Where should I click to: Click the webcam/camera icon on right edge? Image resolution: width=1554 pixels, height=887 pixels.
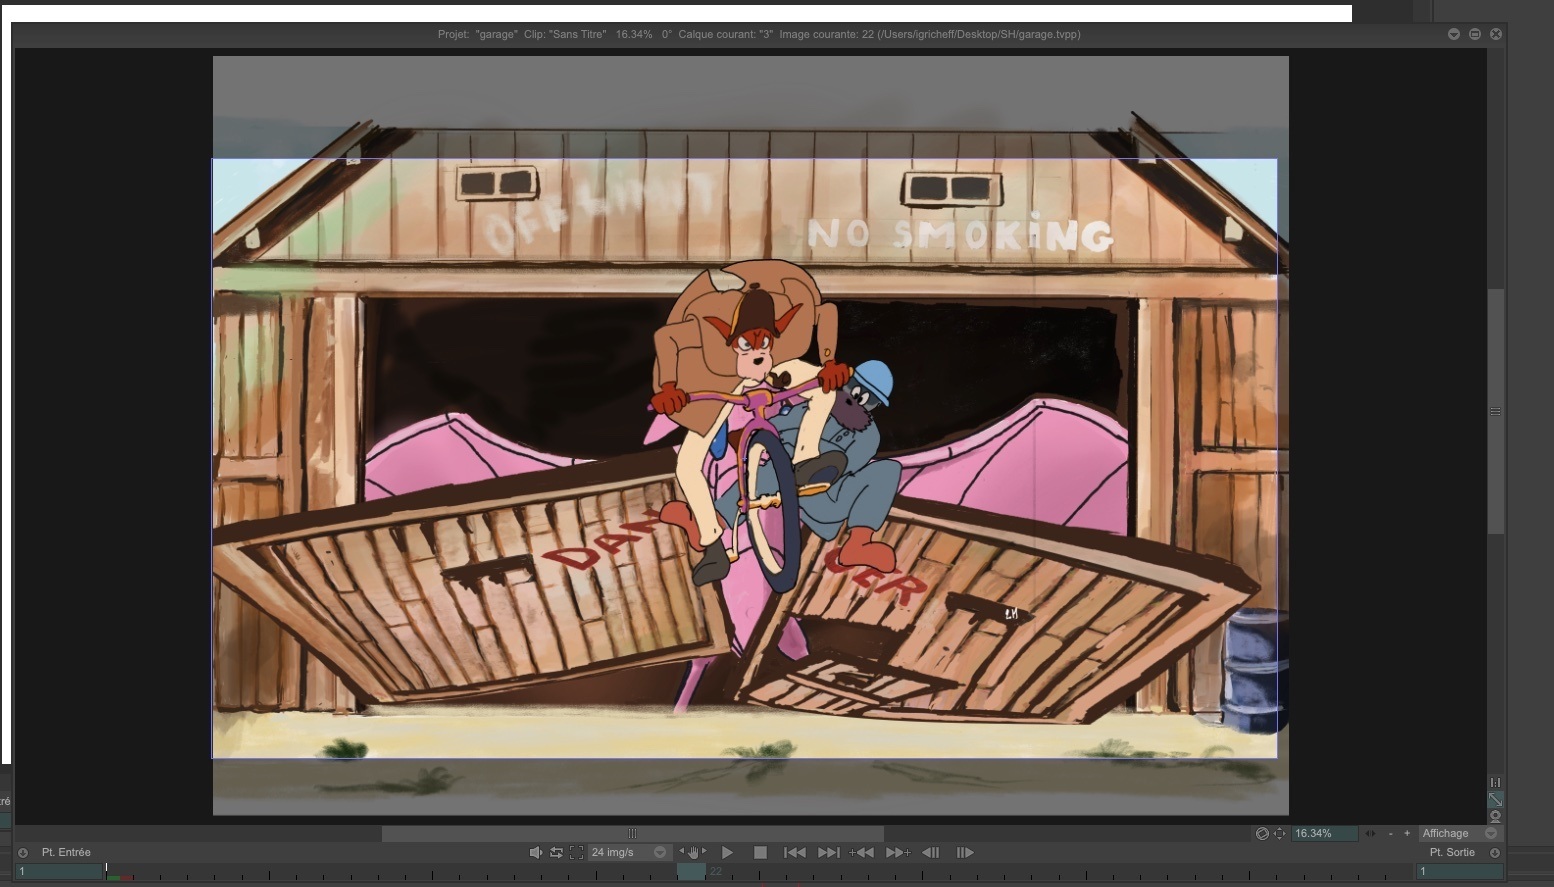pyautogui.click(x=1495, y=817)
